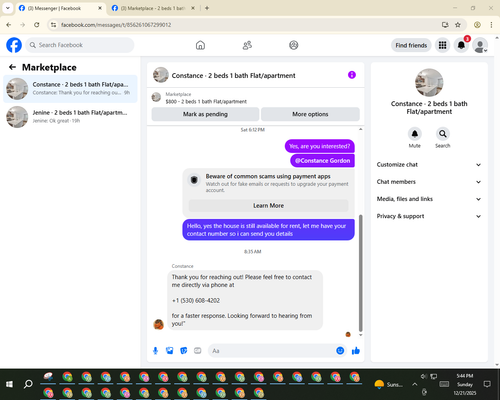500x400 pixels.
Task: Switch to Marketplace - 2 beds tab
Action: 152,8
